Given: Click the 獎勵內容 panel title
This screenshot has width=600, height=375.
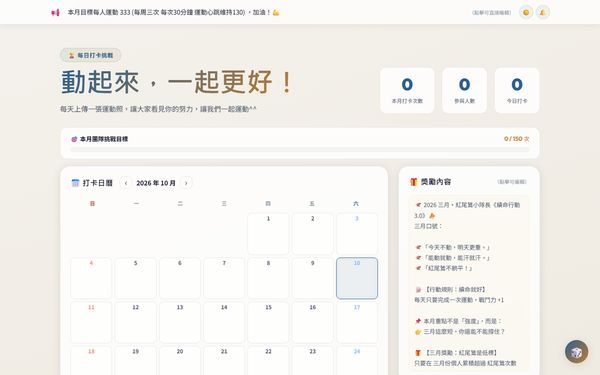Looking at the screenshot, I should [x=436, y=182].
